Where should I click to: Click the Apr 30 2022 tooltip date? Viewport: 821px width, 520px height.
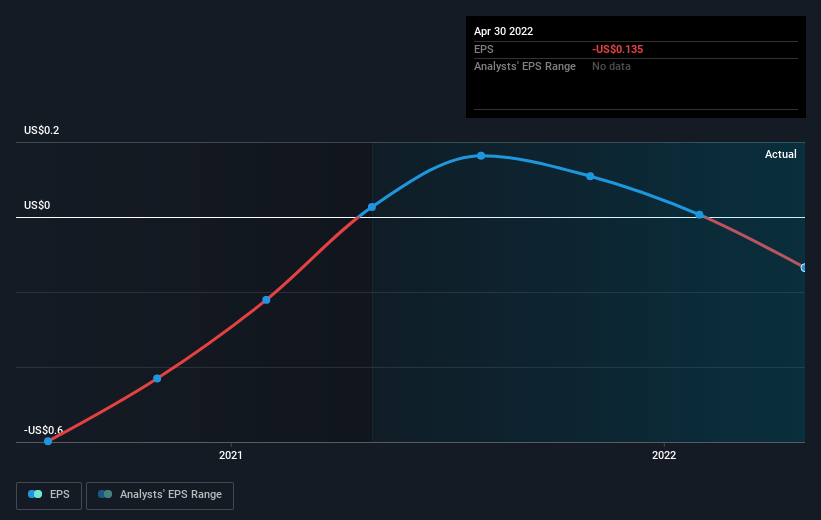tap(504, 31)
